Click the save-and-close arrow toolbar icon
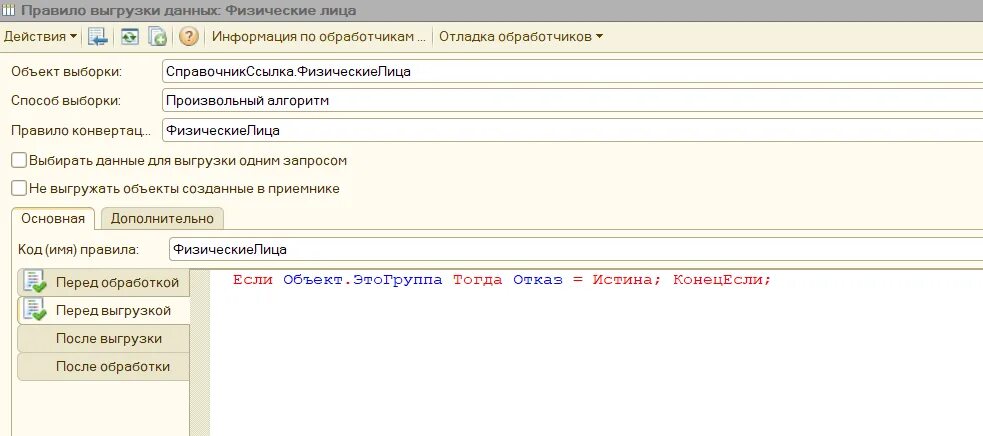983x436 pixels. (98, 36)
